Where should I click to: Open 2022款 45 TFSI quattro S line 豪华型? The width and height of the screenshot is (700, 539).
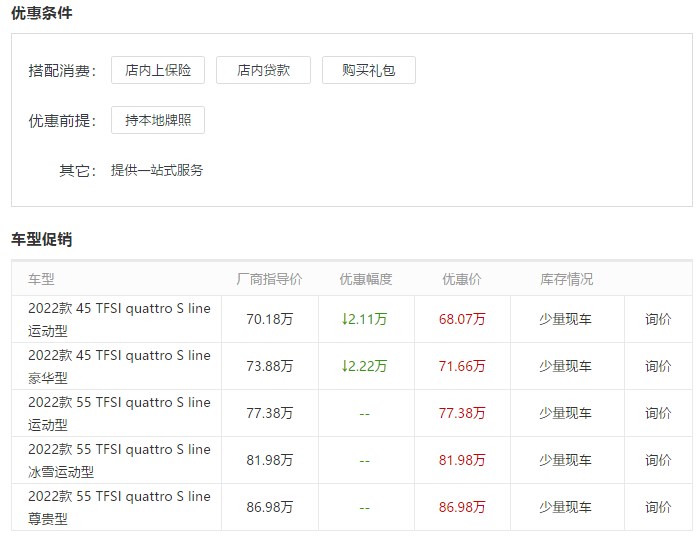tap(119, 367)
